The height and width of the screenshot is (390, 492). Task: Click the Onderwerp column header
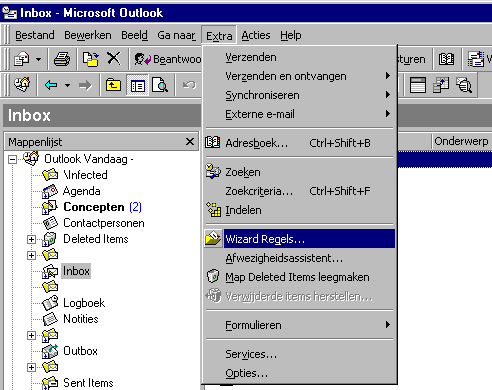click(462, 141)
